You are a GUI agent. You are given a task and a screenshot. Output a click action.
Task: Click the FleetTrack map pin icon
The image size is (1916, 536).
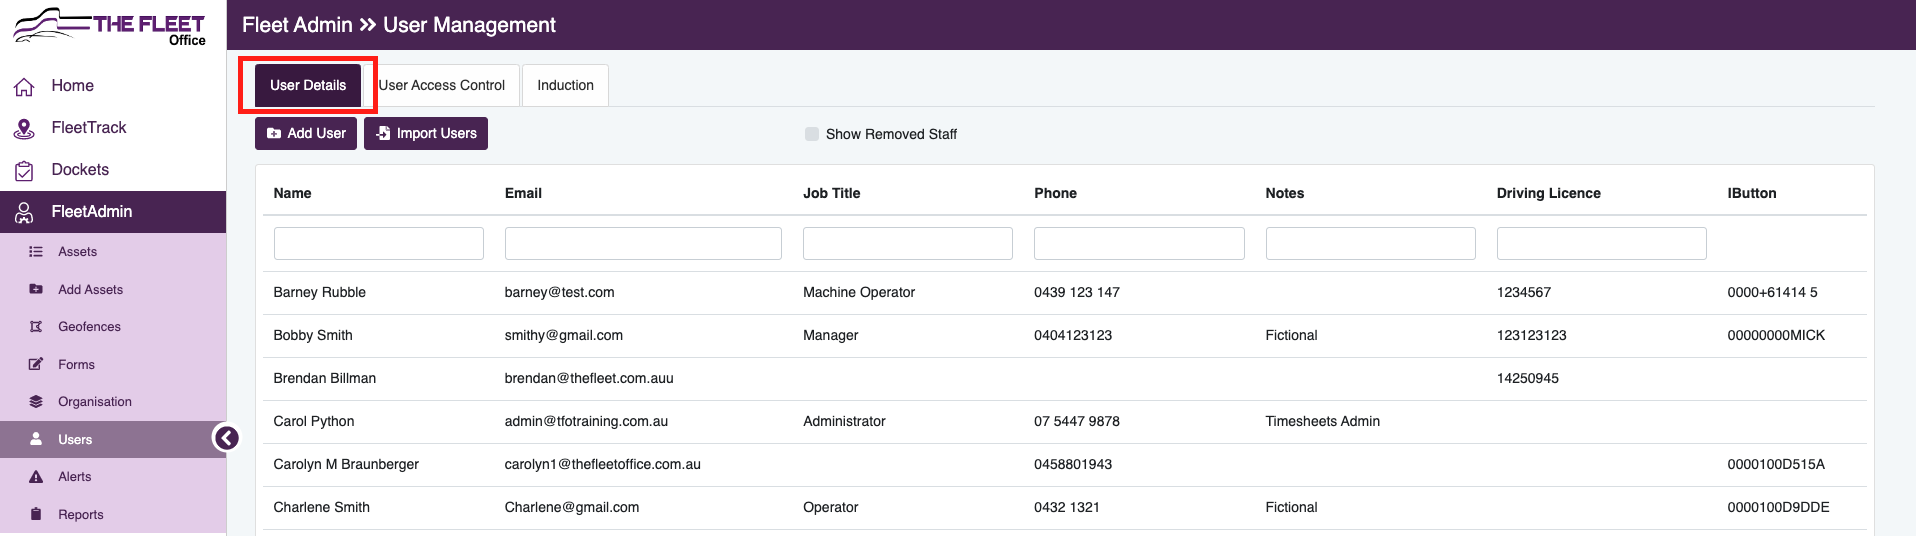point(24,128)
